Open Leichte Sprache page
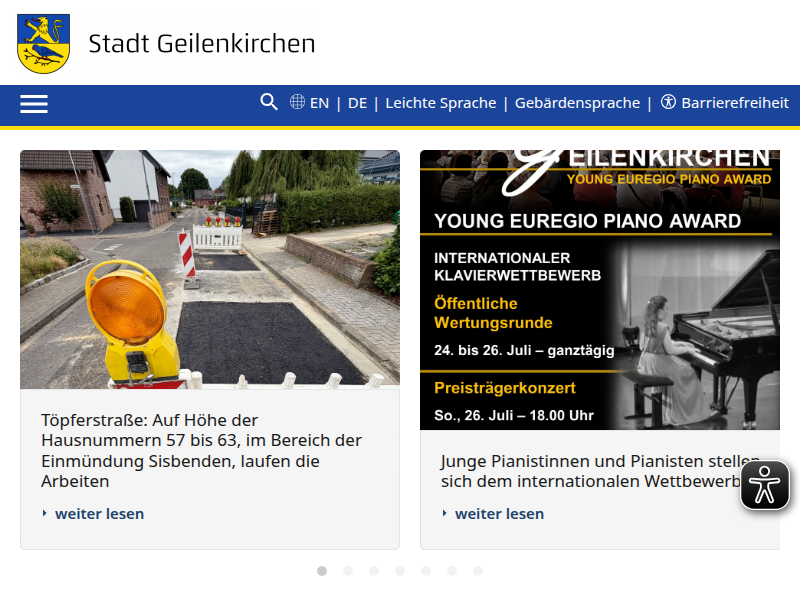 (x=441, y=103)
